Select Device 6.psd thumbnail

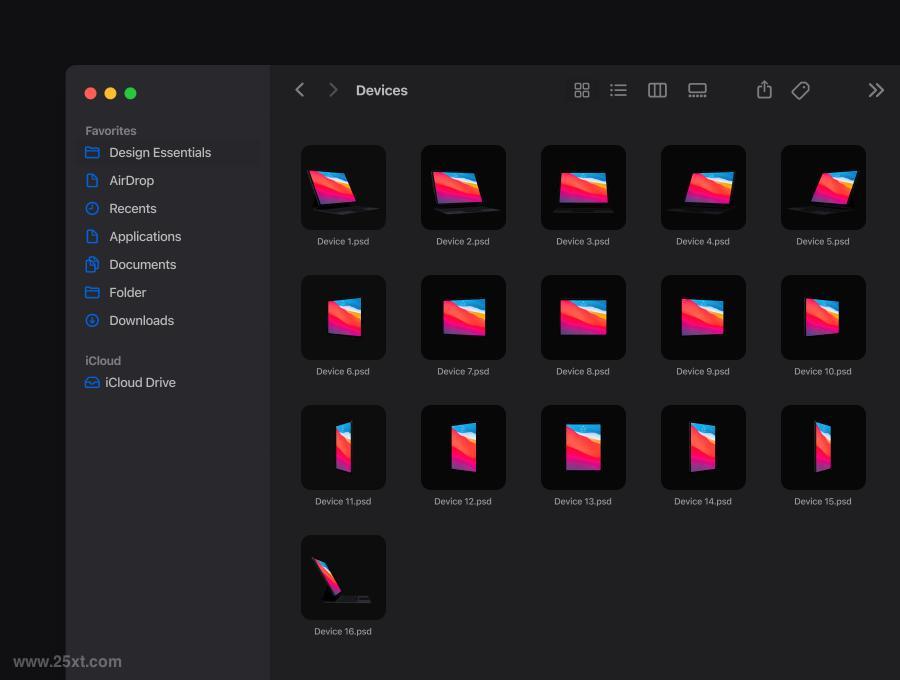pyautogui.click(x=343, y=317)
